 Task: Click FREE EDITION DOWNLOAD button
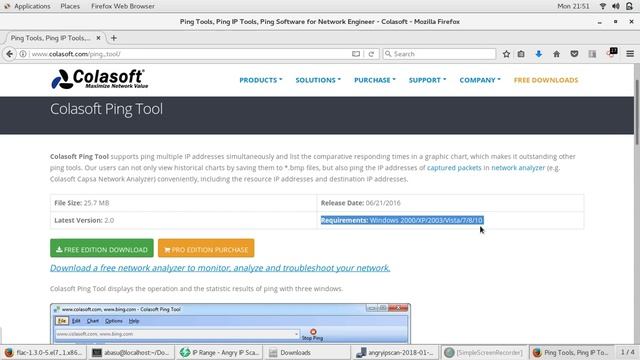pos(102,248)
